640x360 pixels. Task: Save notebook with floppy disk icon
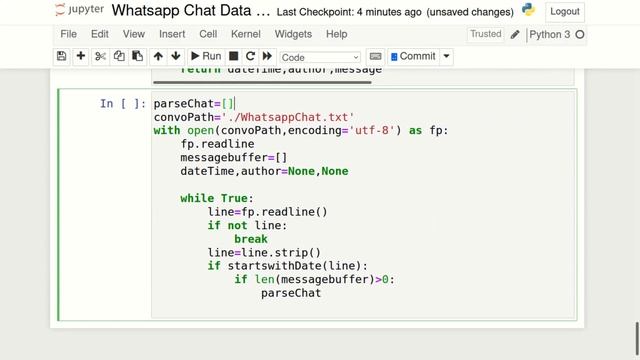pyautogui.click(x=62, y=56)
